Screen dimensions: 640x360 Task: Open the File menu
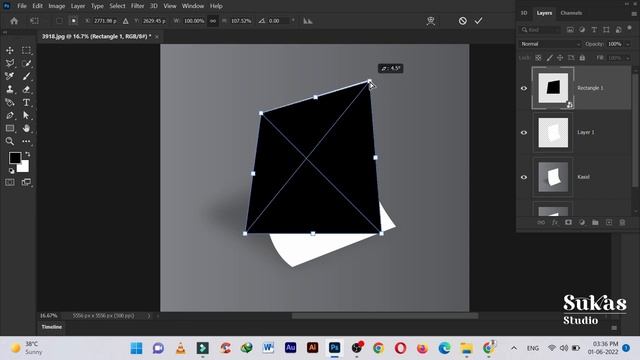tap(22, 6)
